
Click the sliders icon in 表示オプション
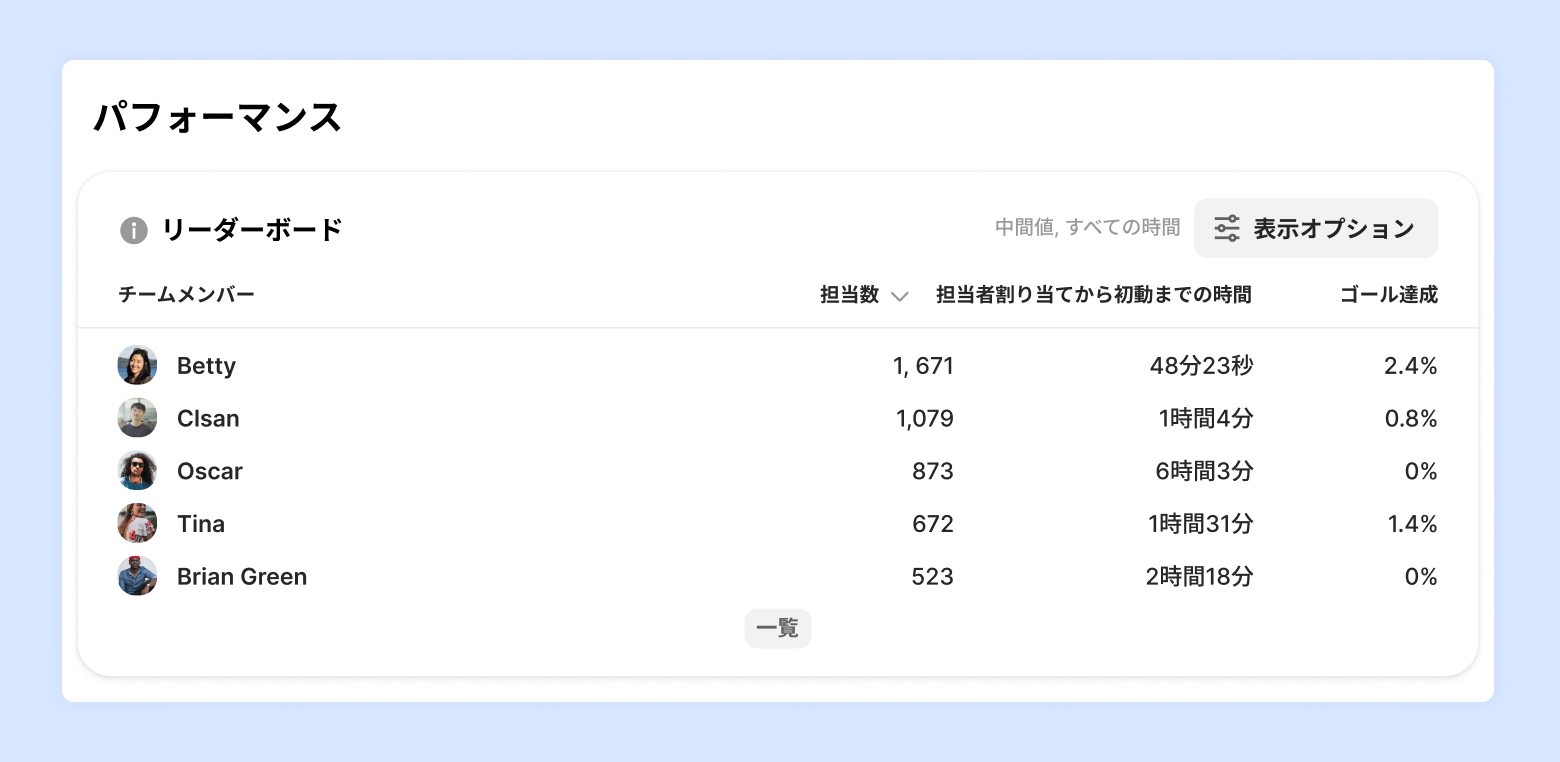tap(1227, 229)
